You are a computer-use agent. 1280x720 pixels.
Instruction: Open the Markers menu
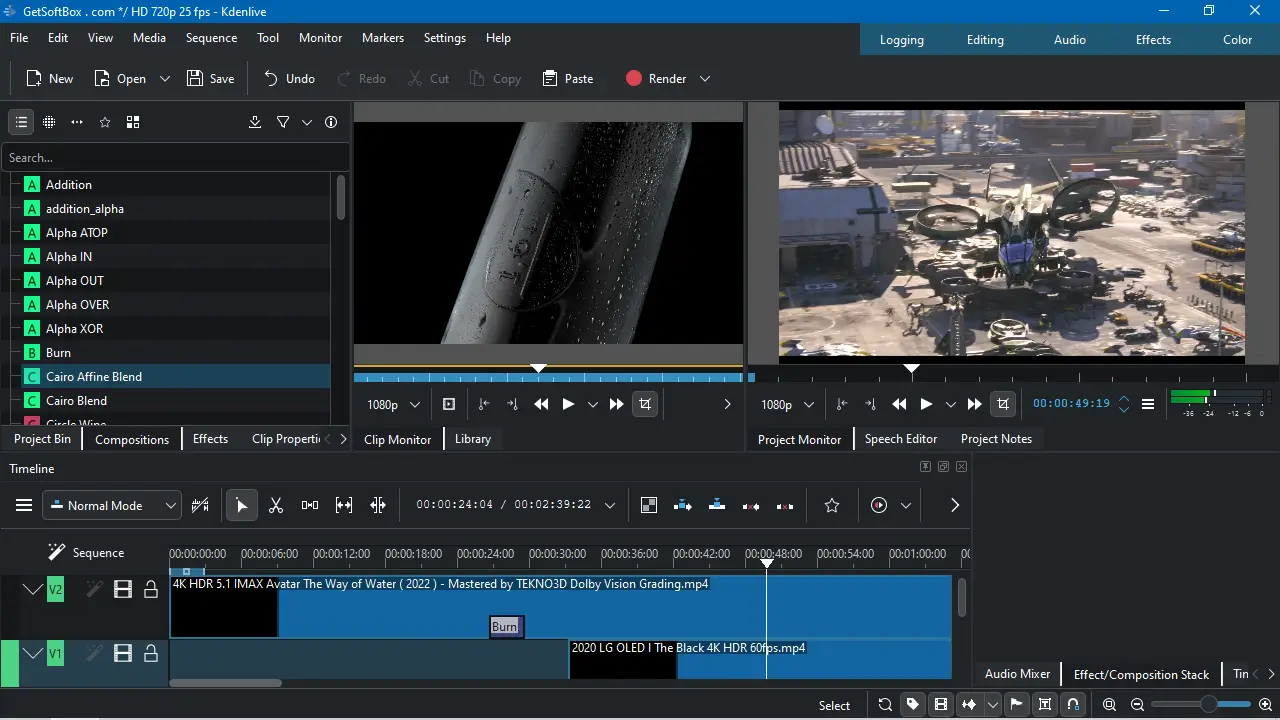383,38
